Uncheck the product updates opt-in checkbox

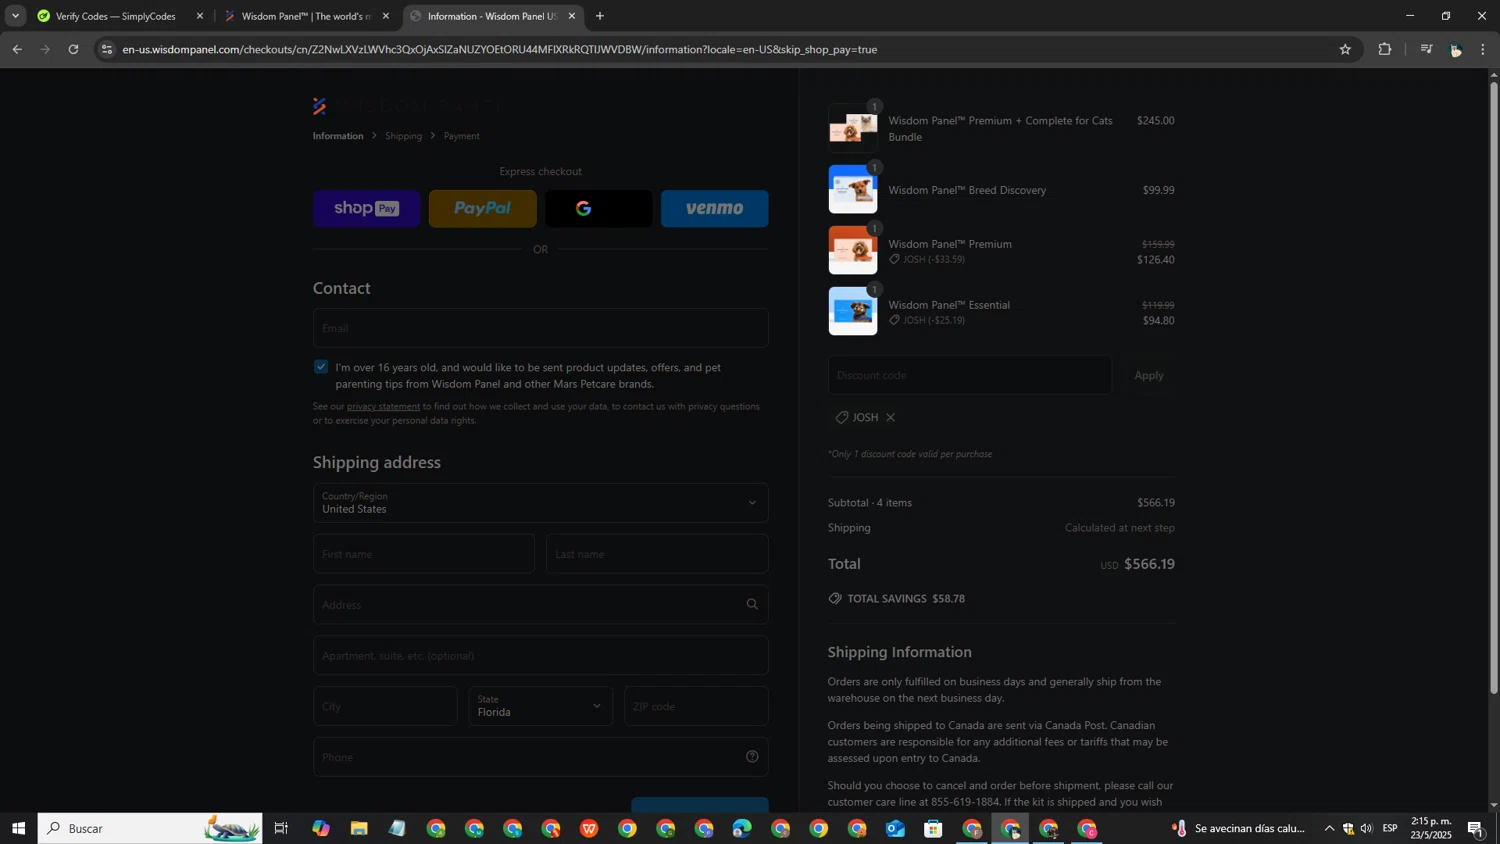321,367
